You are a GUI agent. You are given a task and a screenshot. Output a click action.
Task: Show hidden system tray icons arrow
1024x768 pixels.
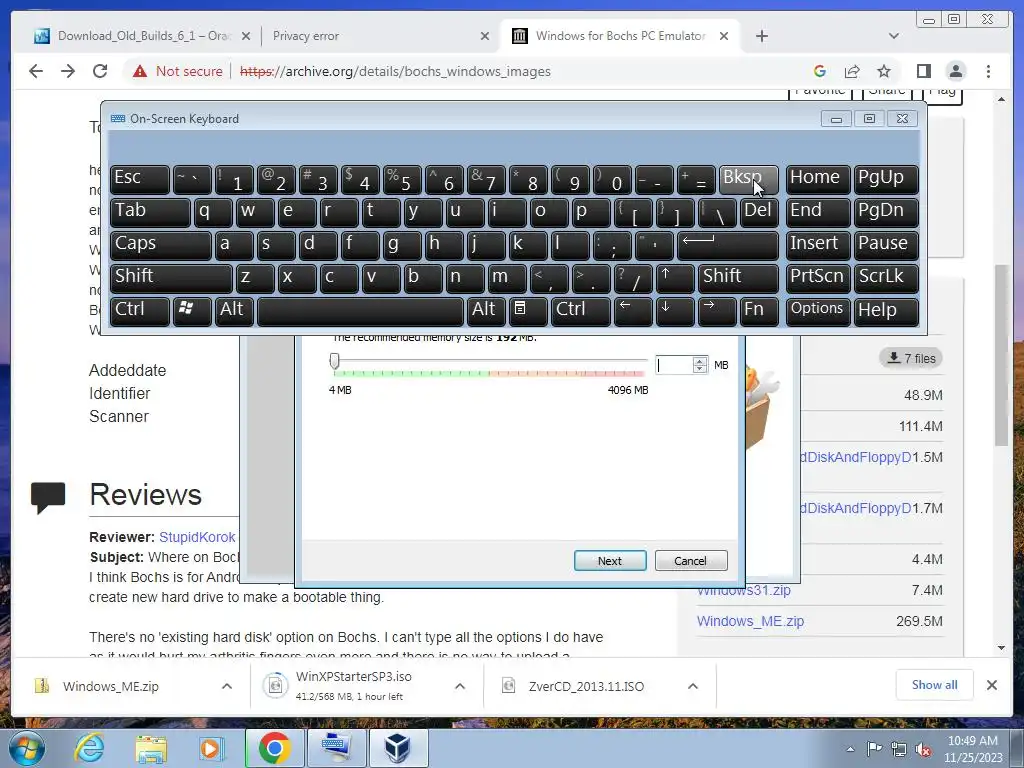[850, 749]
